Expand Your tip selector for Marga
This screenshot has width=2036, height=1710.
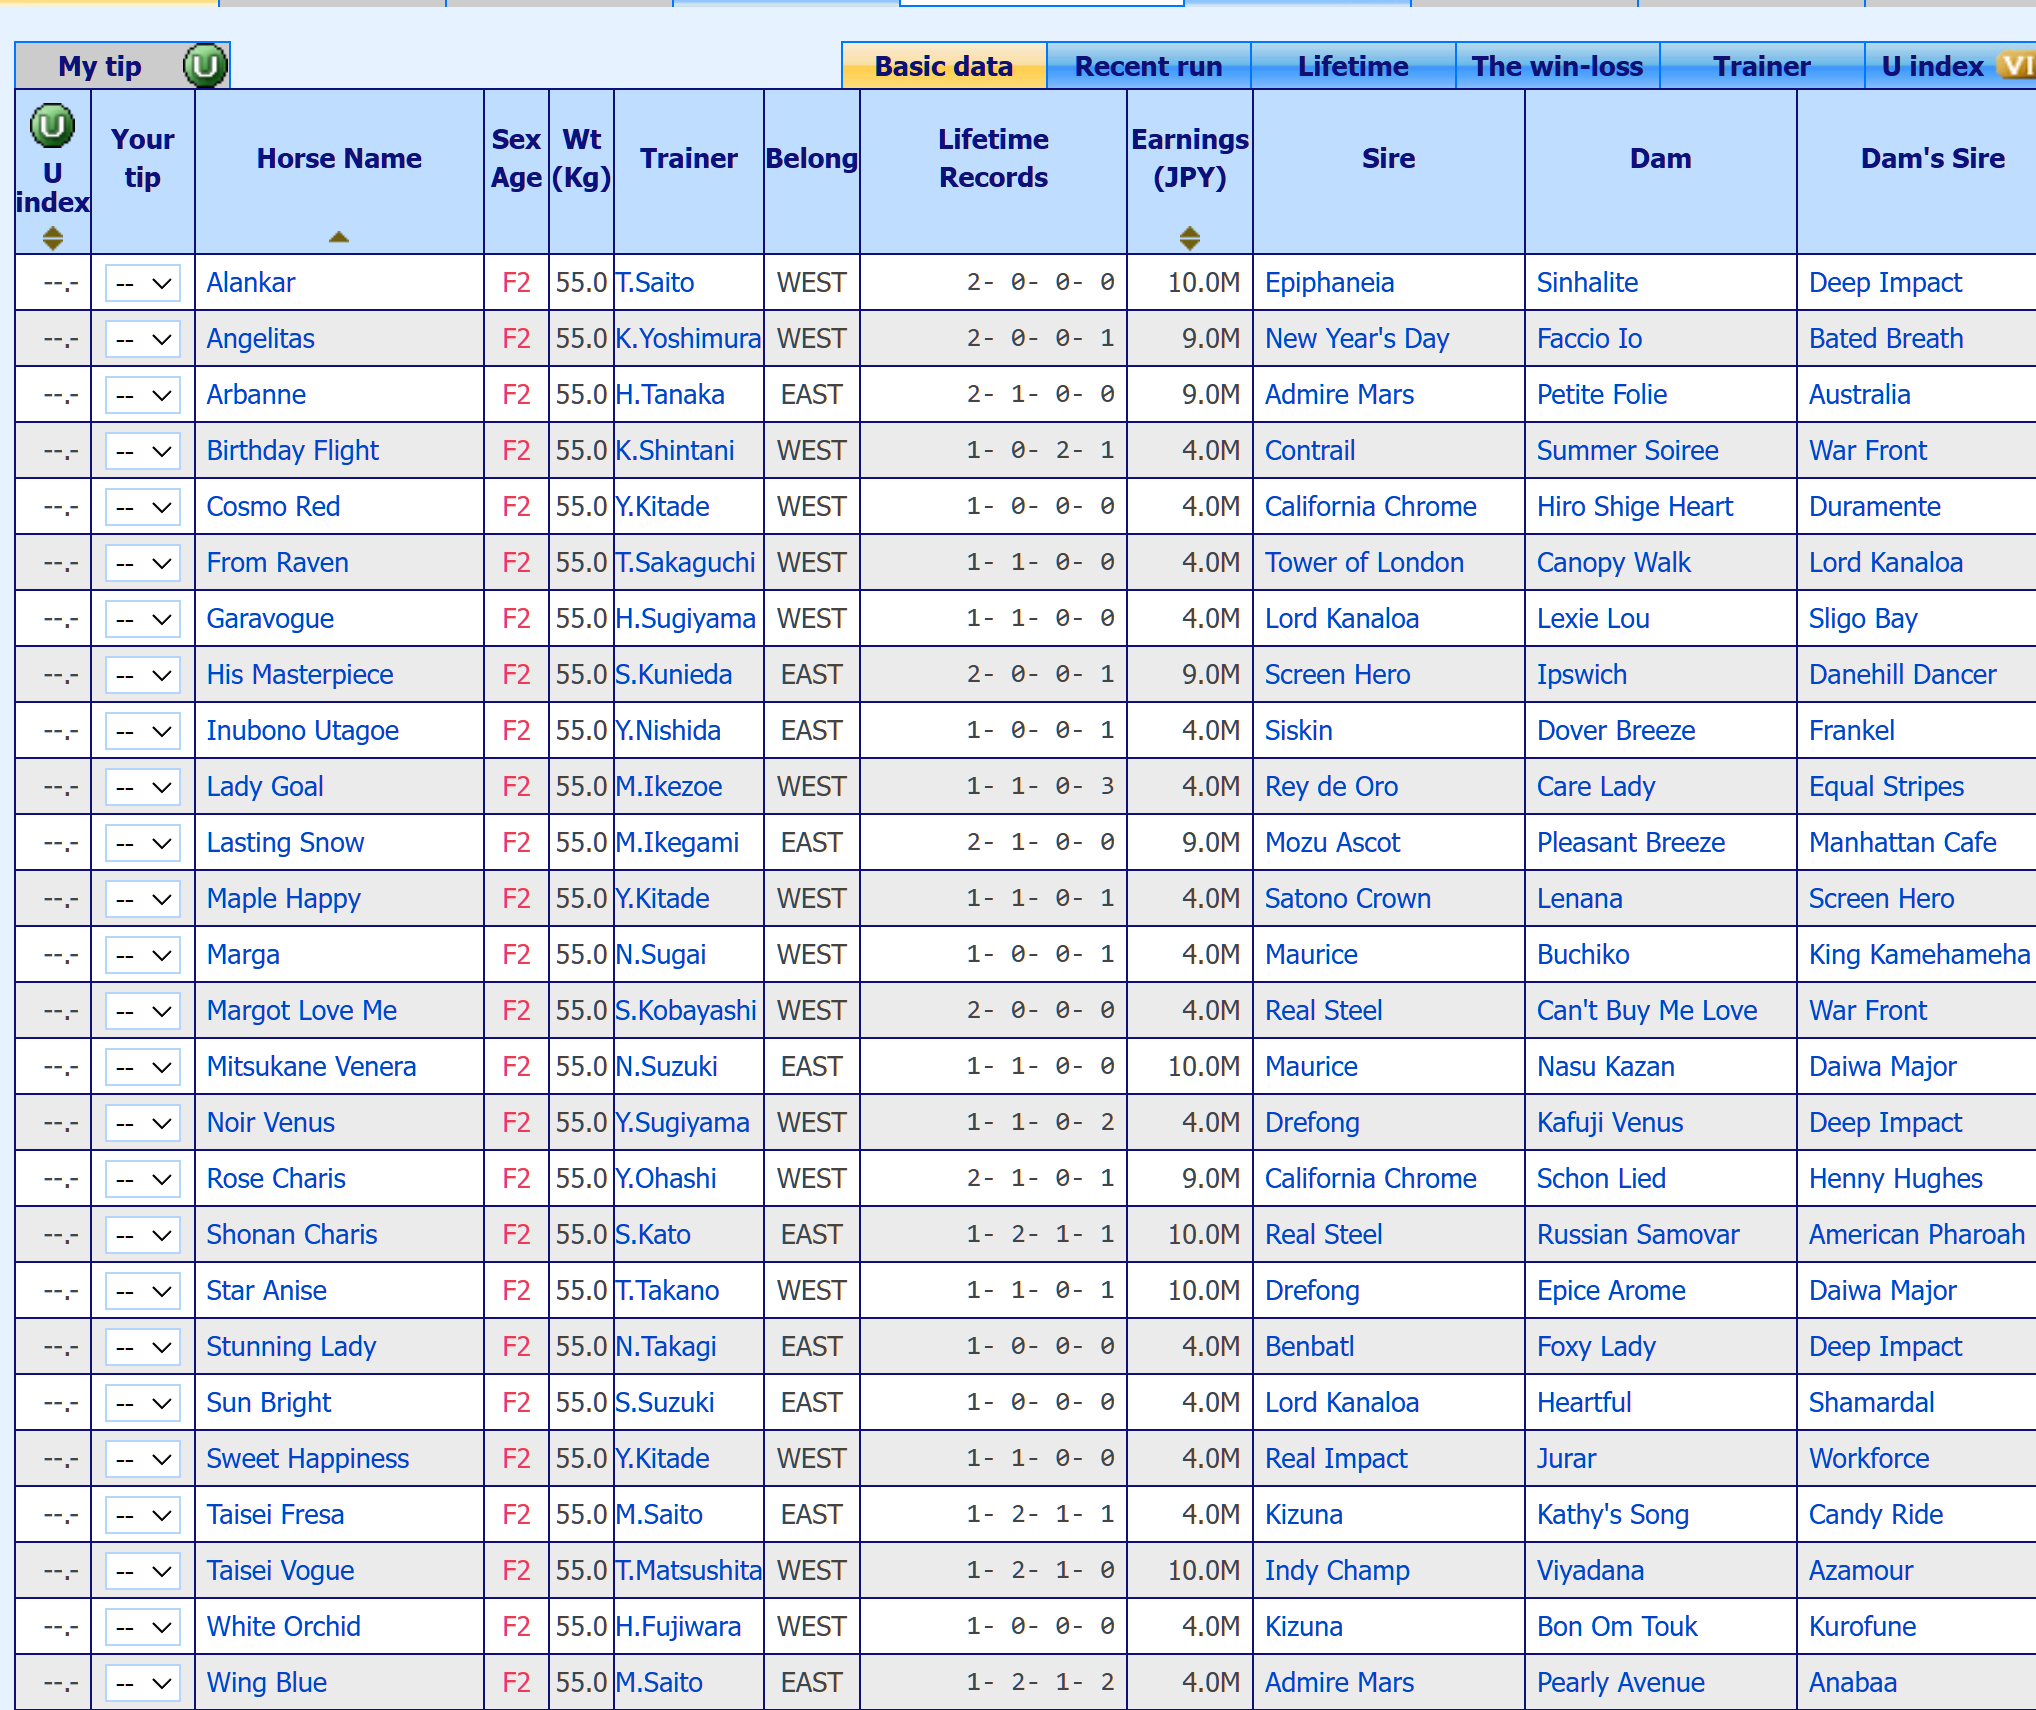pos(142,955)
